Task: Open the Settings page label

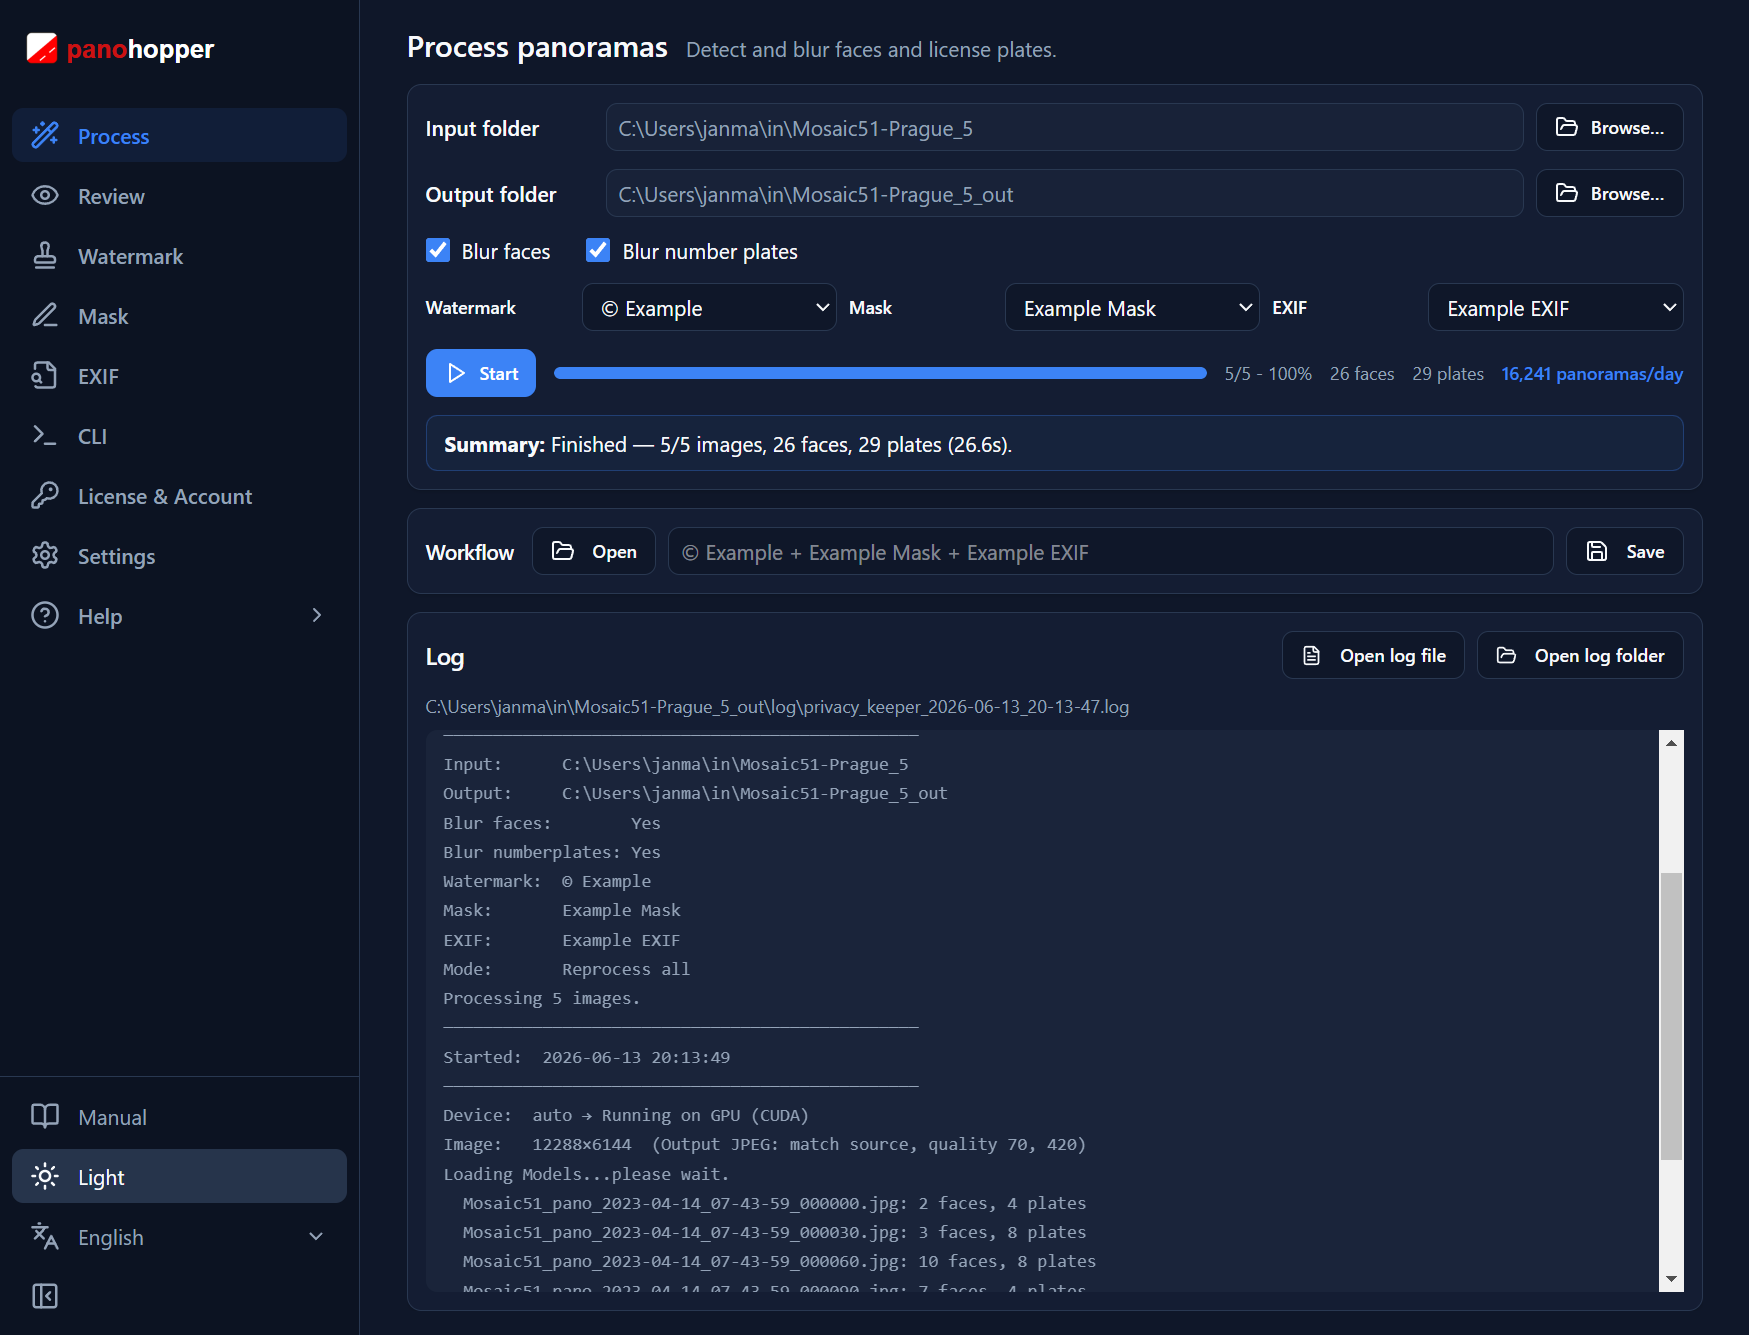Action: [116, 556]
